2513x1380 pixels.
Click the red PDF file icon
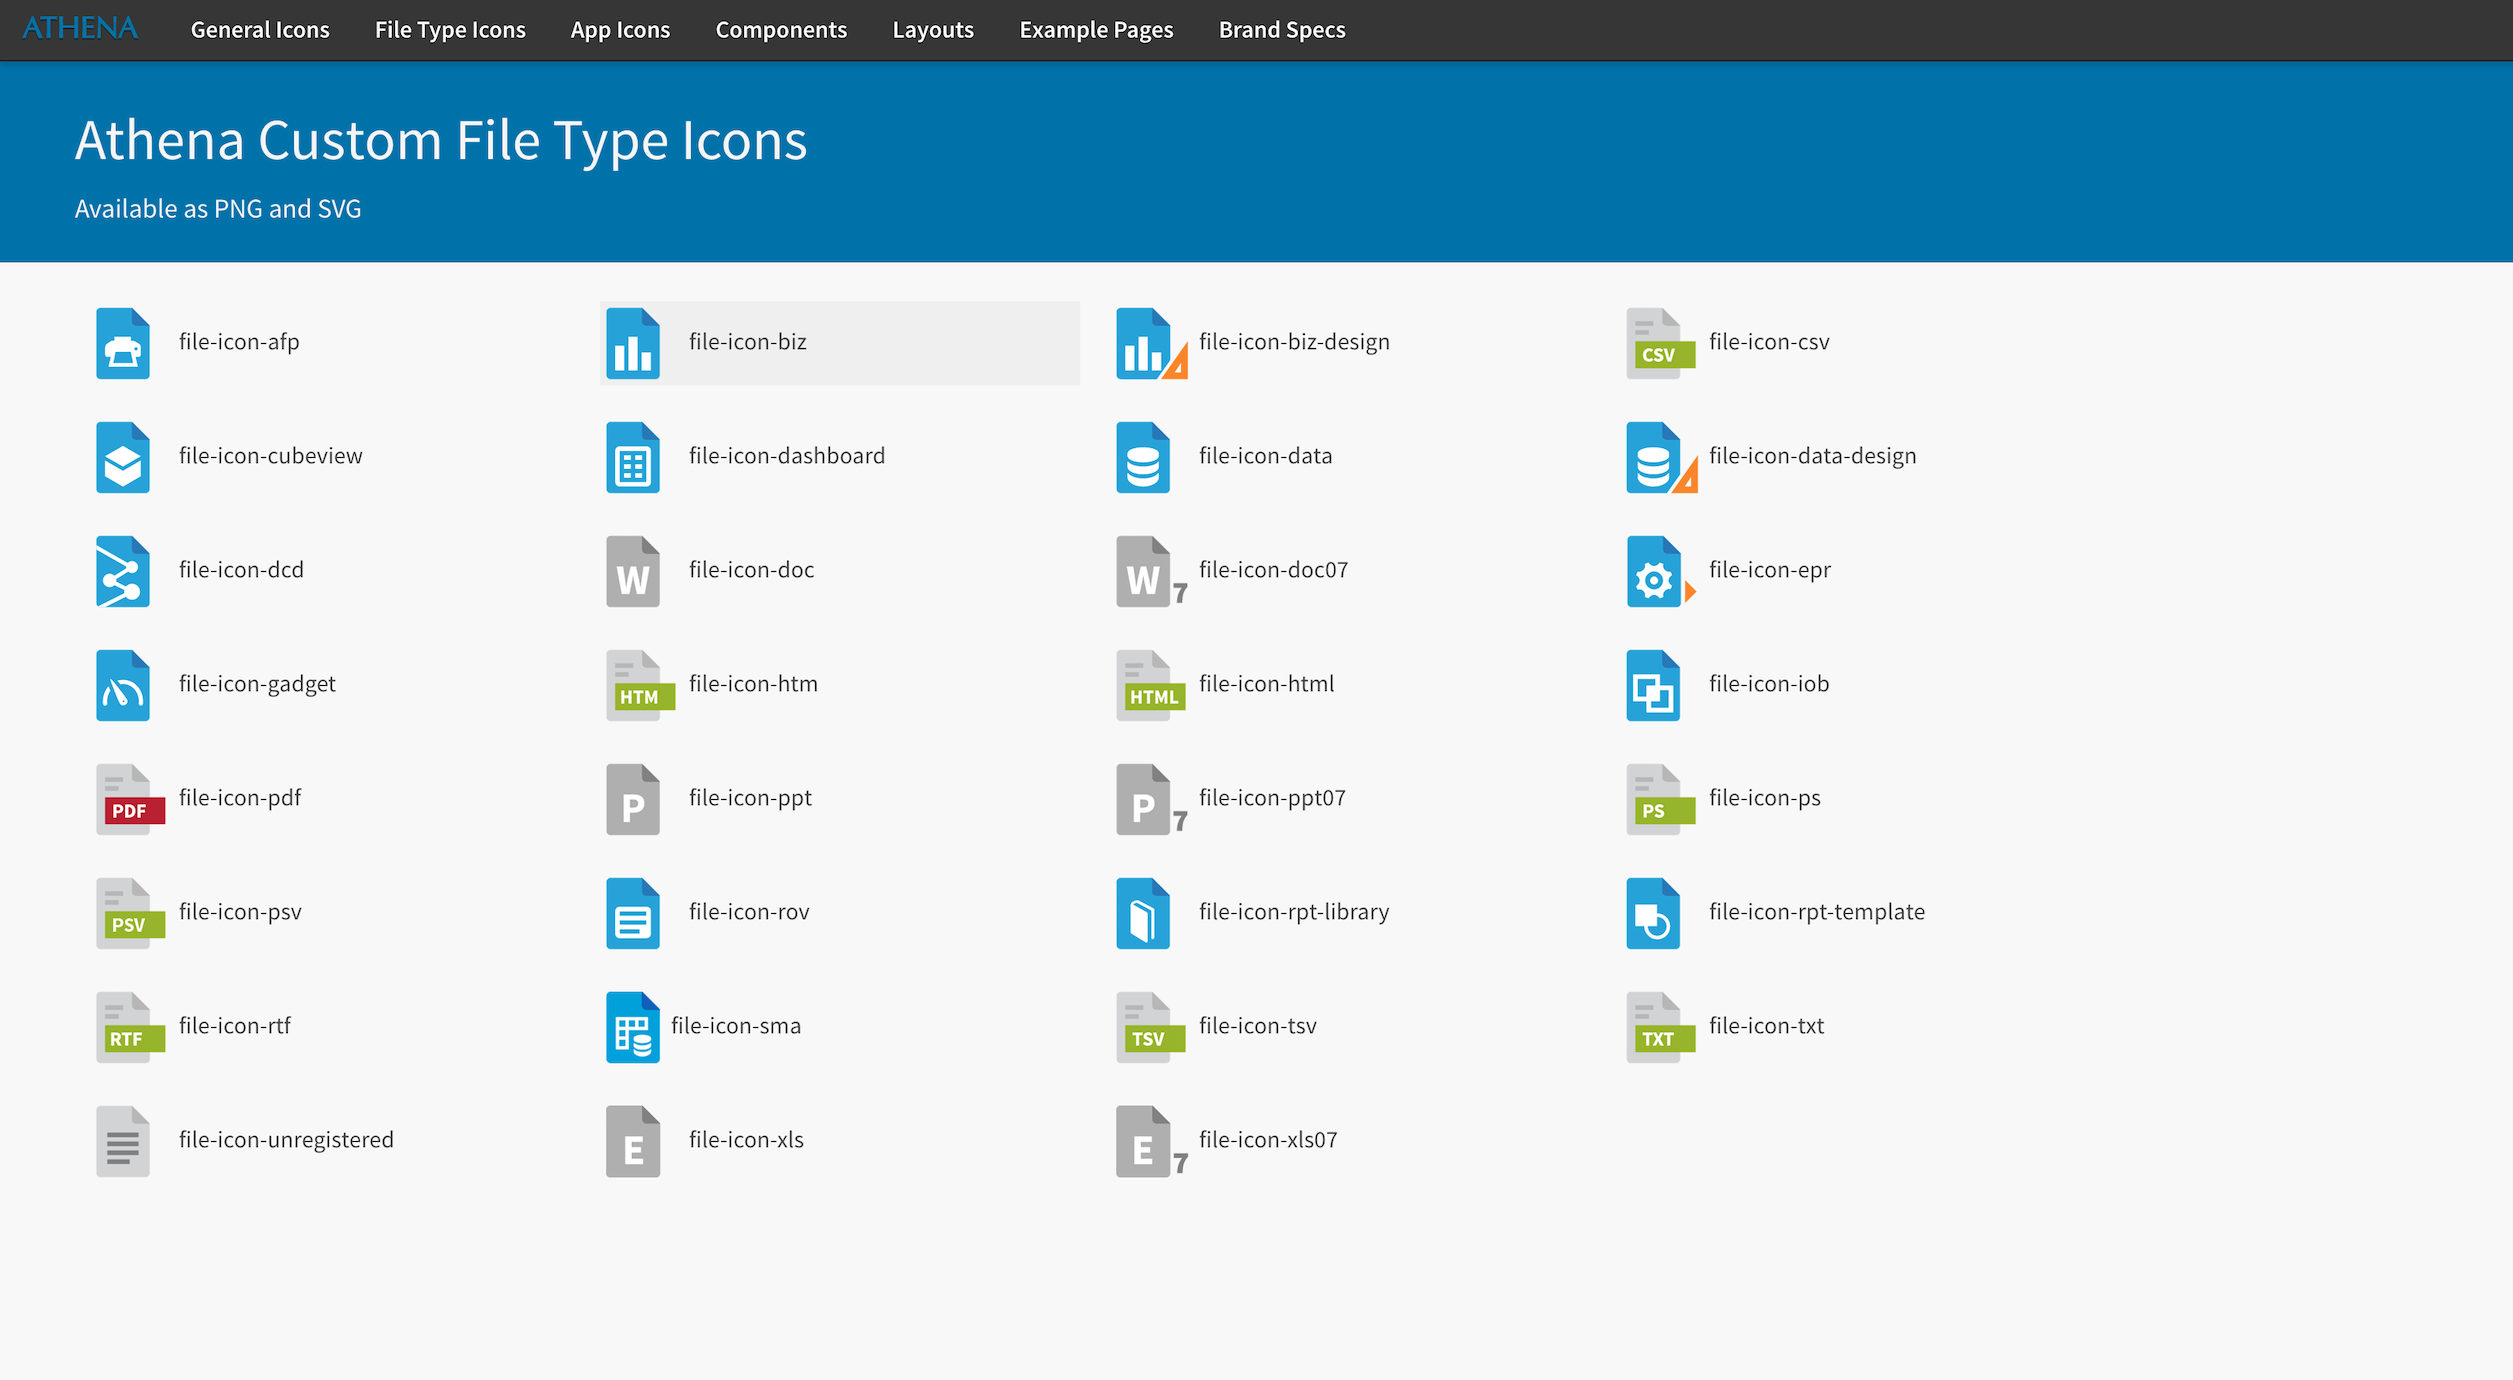130,799
